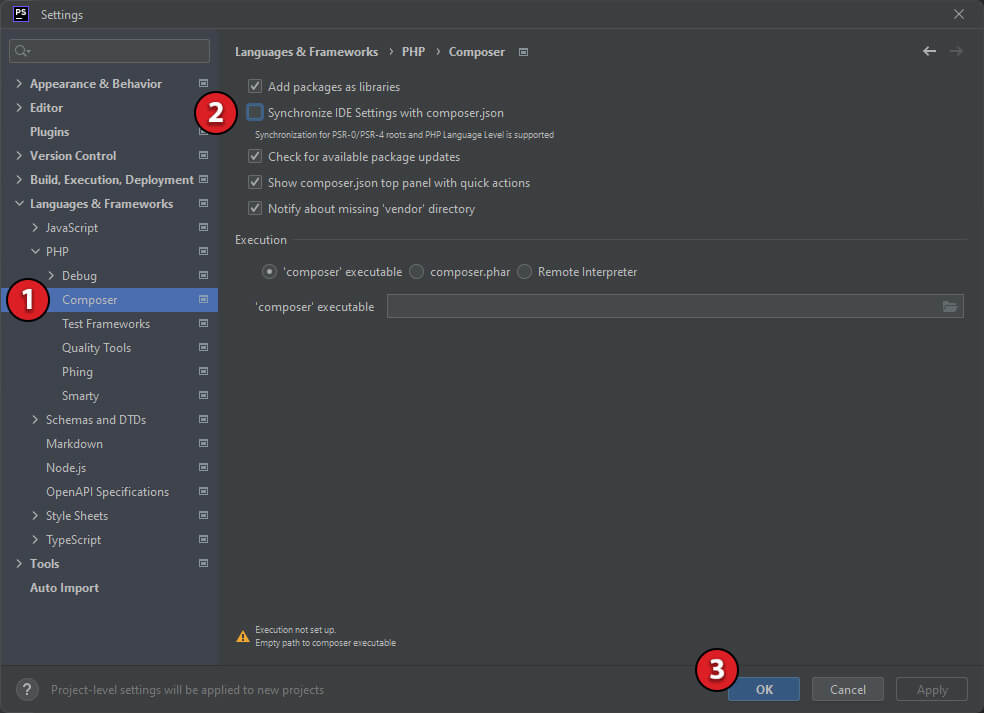
Task: Click the settings icon next to Composer breadcrumb
Action: click(x=523, y=51)
